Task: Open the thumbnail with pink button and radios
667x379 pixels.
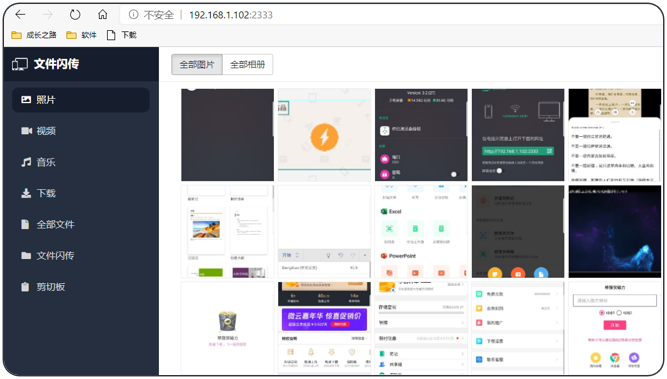Action: coord(615,328)
